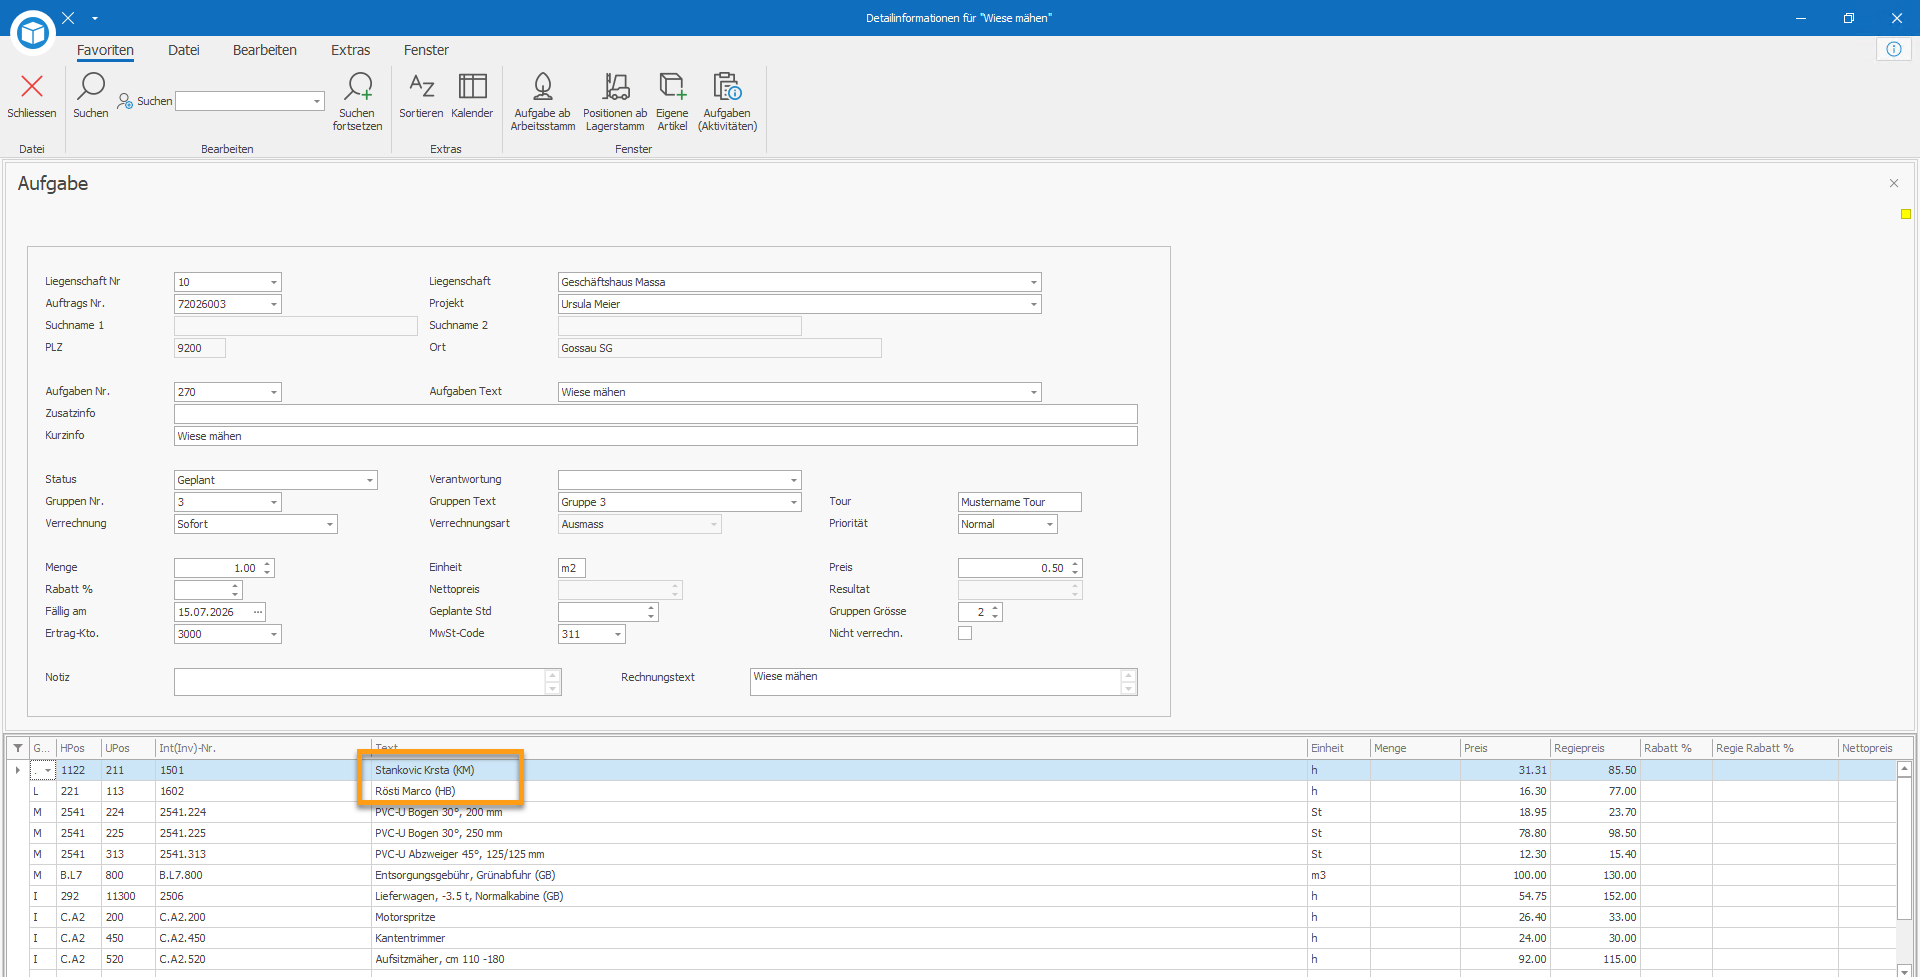Image resolution: width=1920 pixels, height=977 pixels.
Task: Click the Zusatzinfo input field
Action: [656, 414]
